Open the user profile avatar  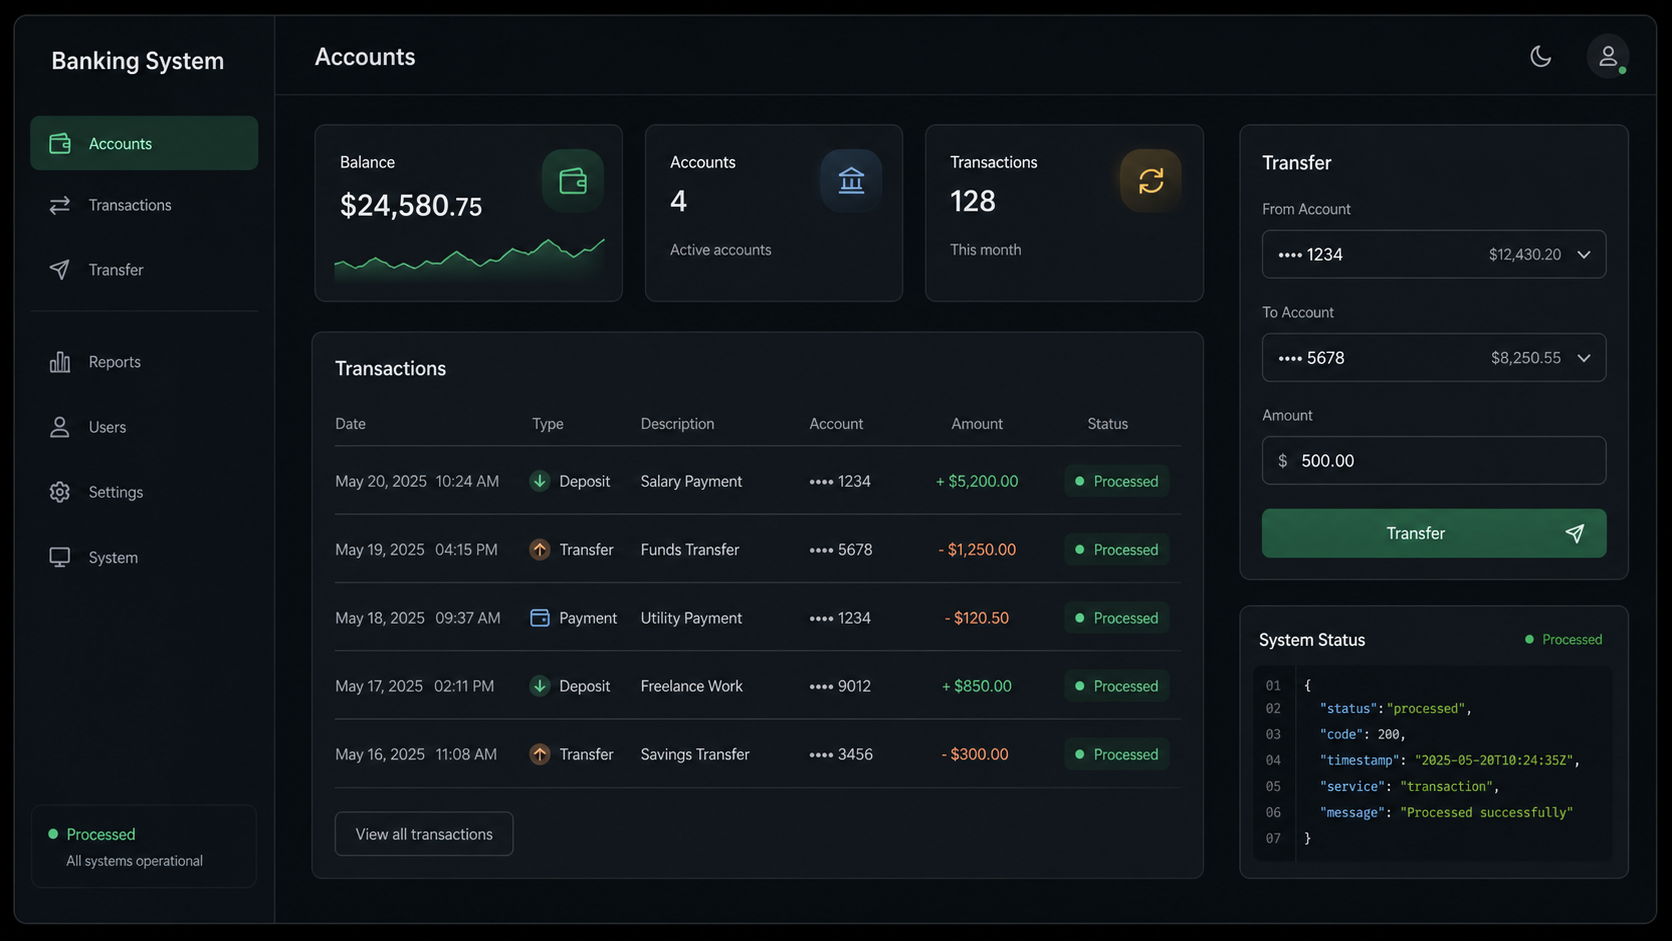(1608, 56)
